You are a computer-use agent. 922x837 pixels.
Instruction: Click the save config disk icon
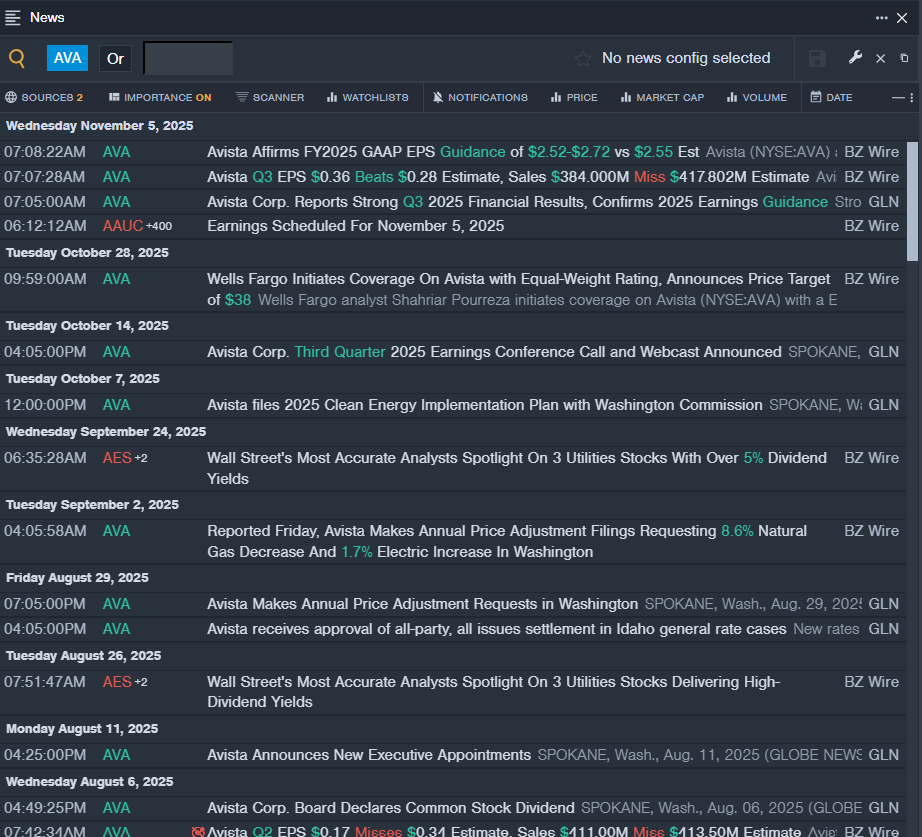pyautogui.click(x=817, y=58)
